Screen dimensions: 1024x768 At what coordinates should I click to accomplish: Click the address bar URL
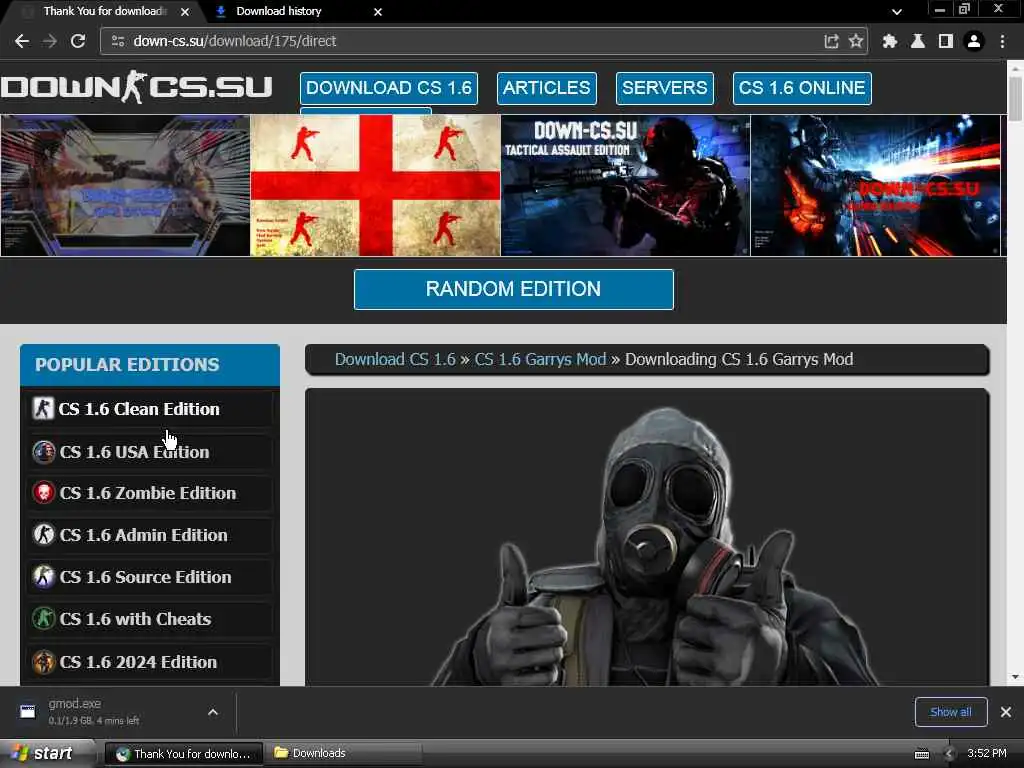point(234,41)
